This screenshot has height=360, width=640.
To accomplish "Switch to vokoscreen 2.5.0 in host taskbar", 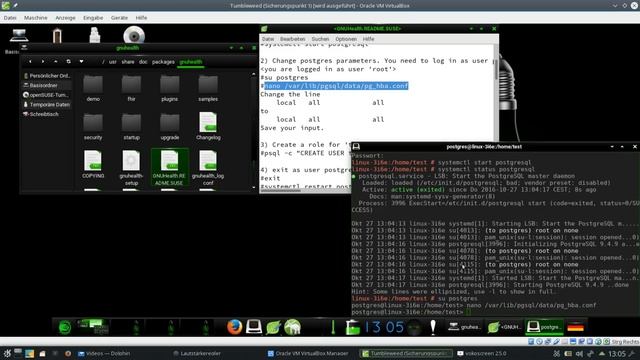I will pos(482,353).
